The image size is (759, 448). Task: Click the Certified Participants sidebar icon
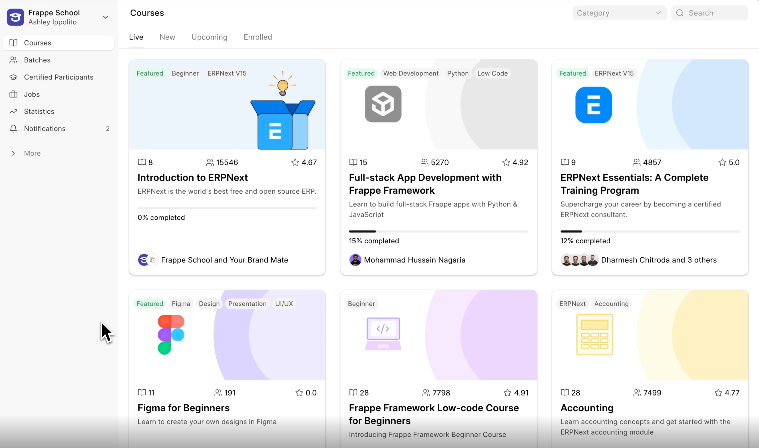[13, 77]
